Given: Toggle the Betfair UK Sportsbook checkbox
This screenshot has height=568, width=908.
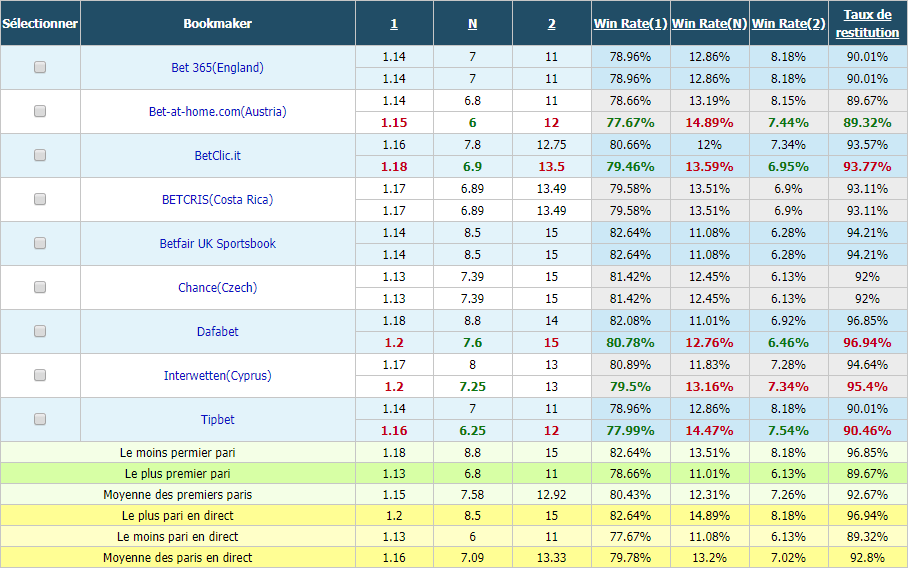Looking at the screenshot, I should [40, 243].
